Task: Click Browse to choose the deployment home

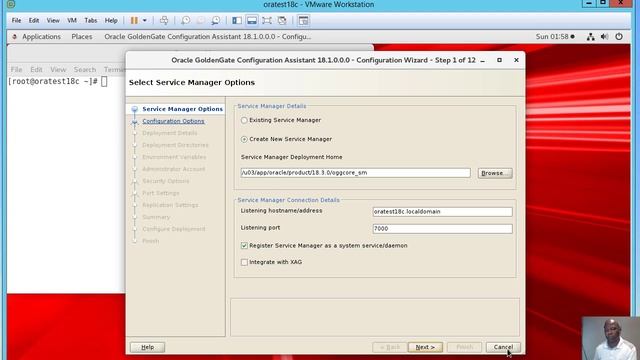Action: [x=495, y=173]
